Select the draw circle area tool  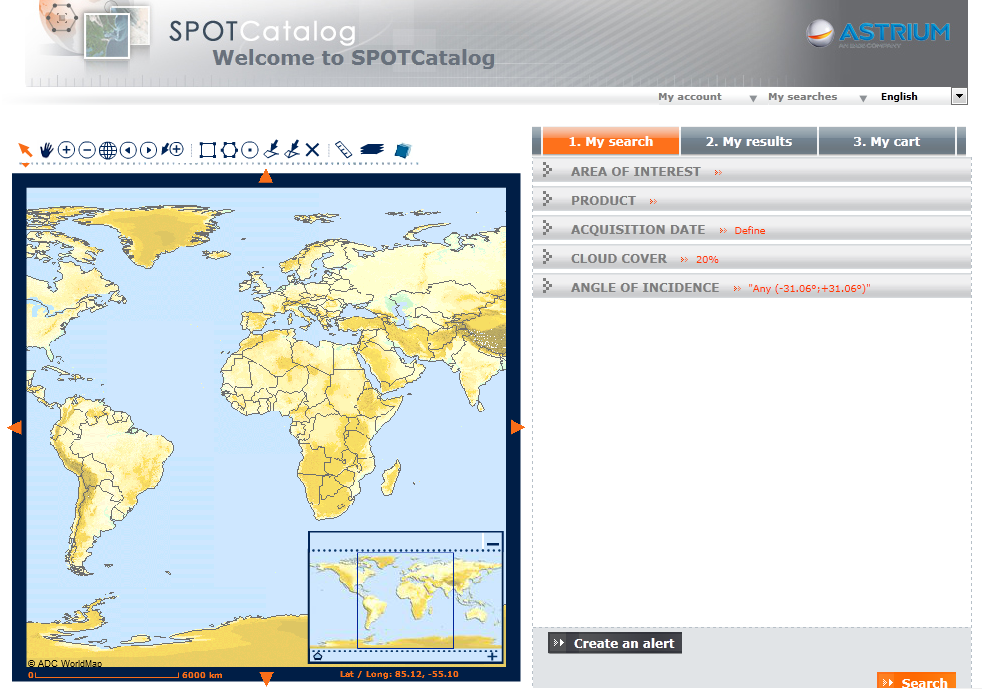click(250, 150)
